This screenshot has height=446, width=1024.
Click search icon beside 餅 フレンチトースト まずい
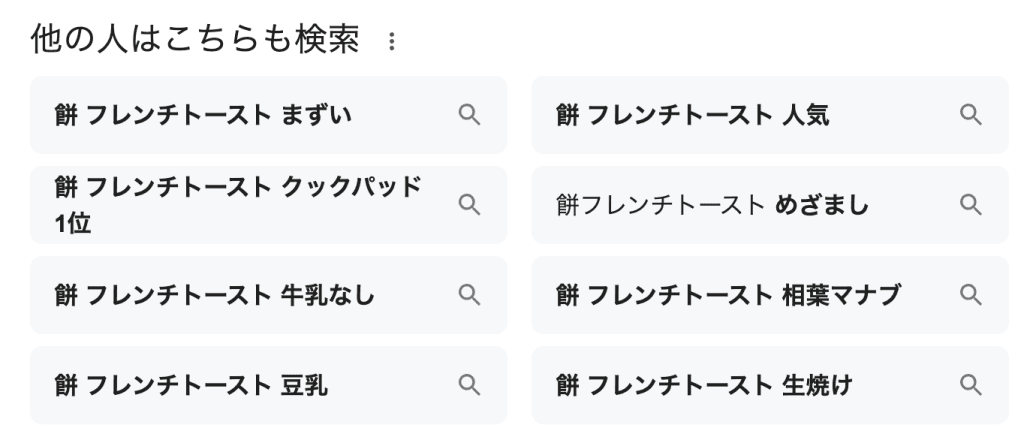click(x=469, y=115)
